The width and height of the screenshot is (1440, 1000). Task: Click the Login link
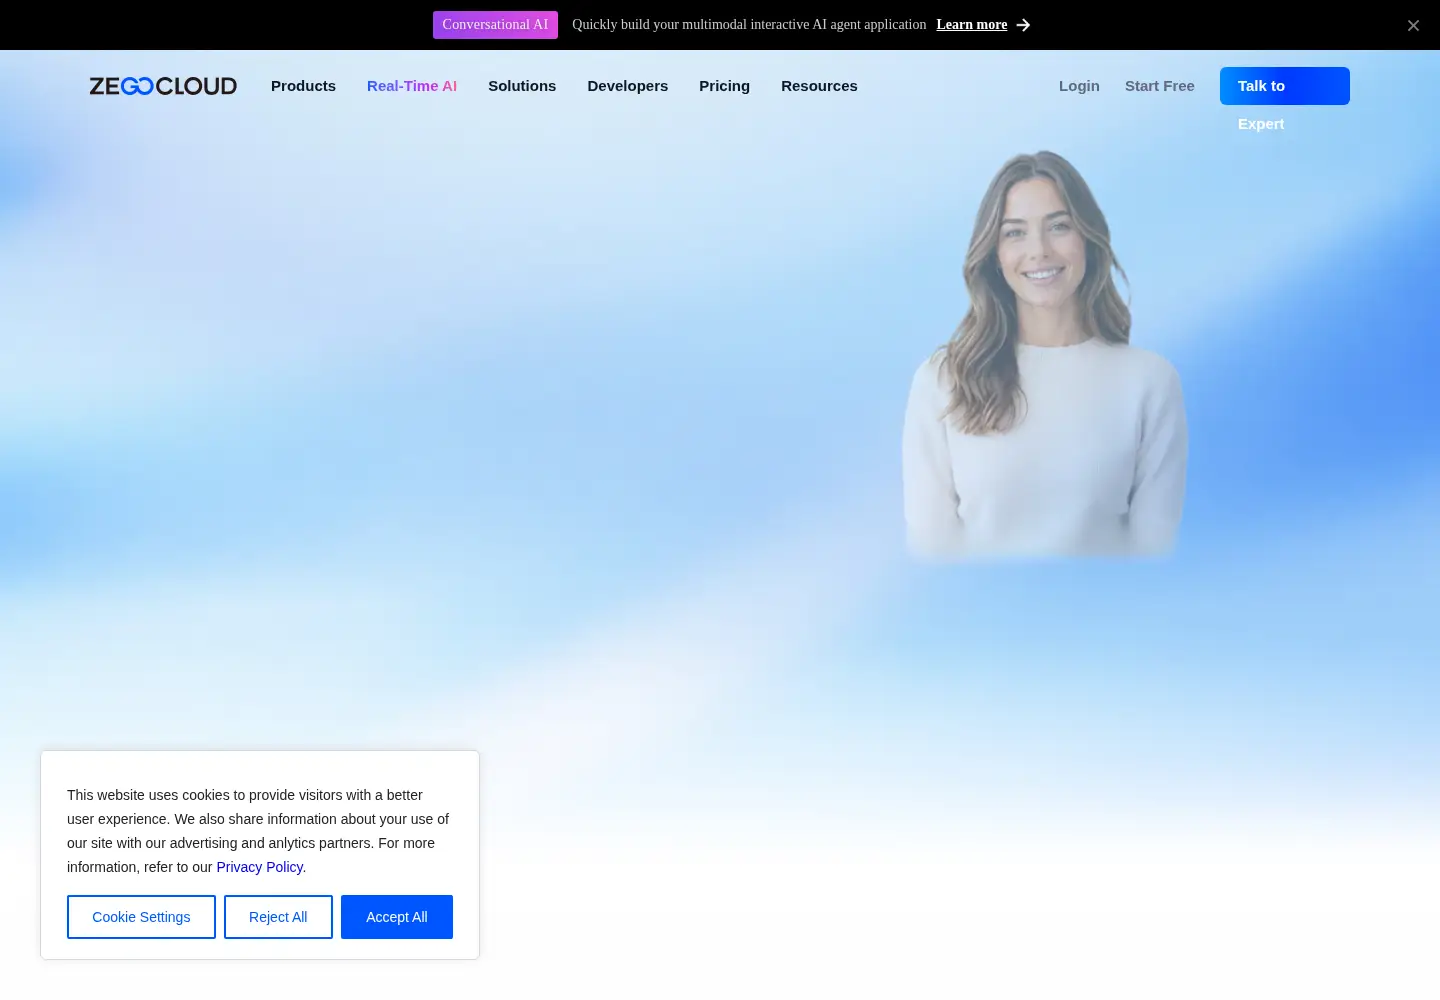click(1079, 86)
